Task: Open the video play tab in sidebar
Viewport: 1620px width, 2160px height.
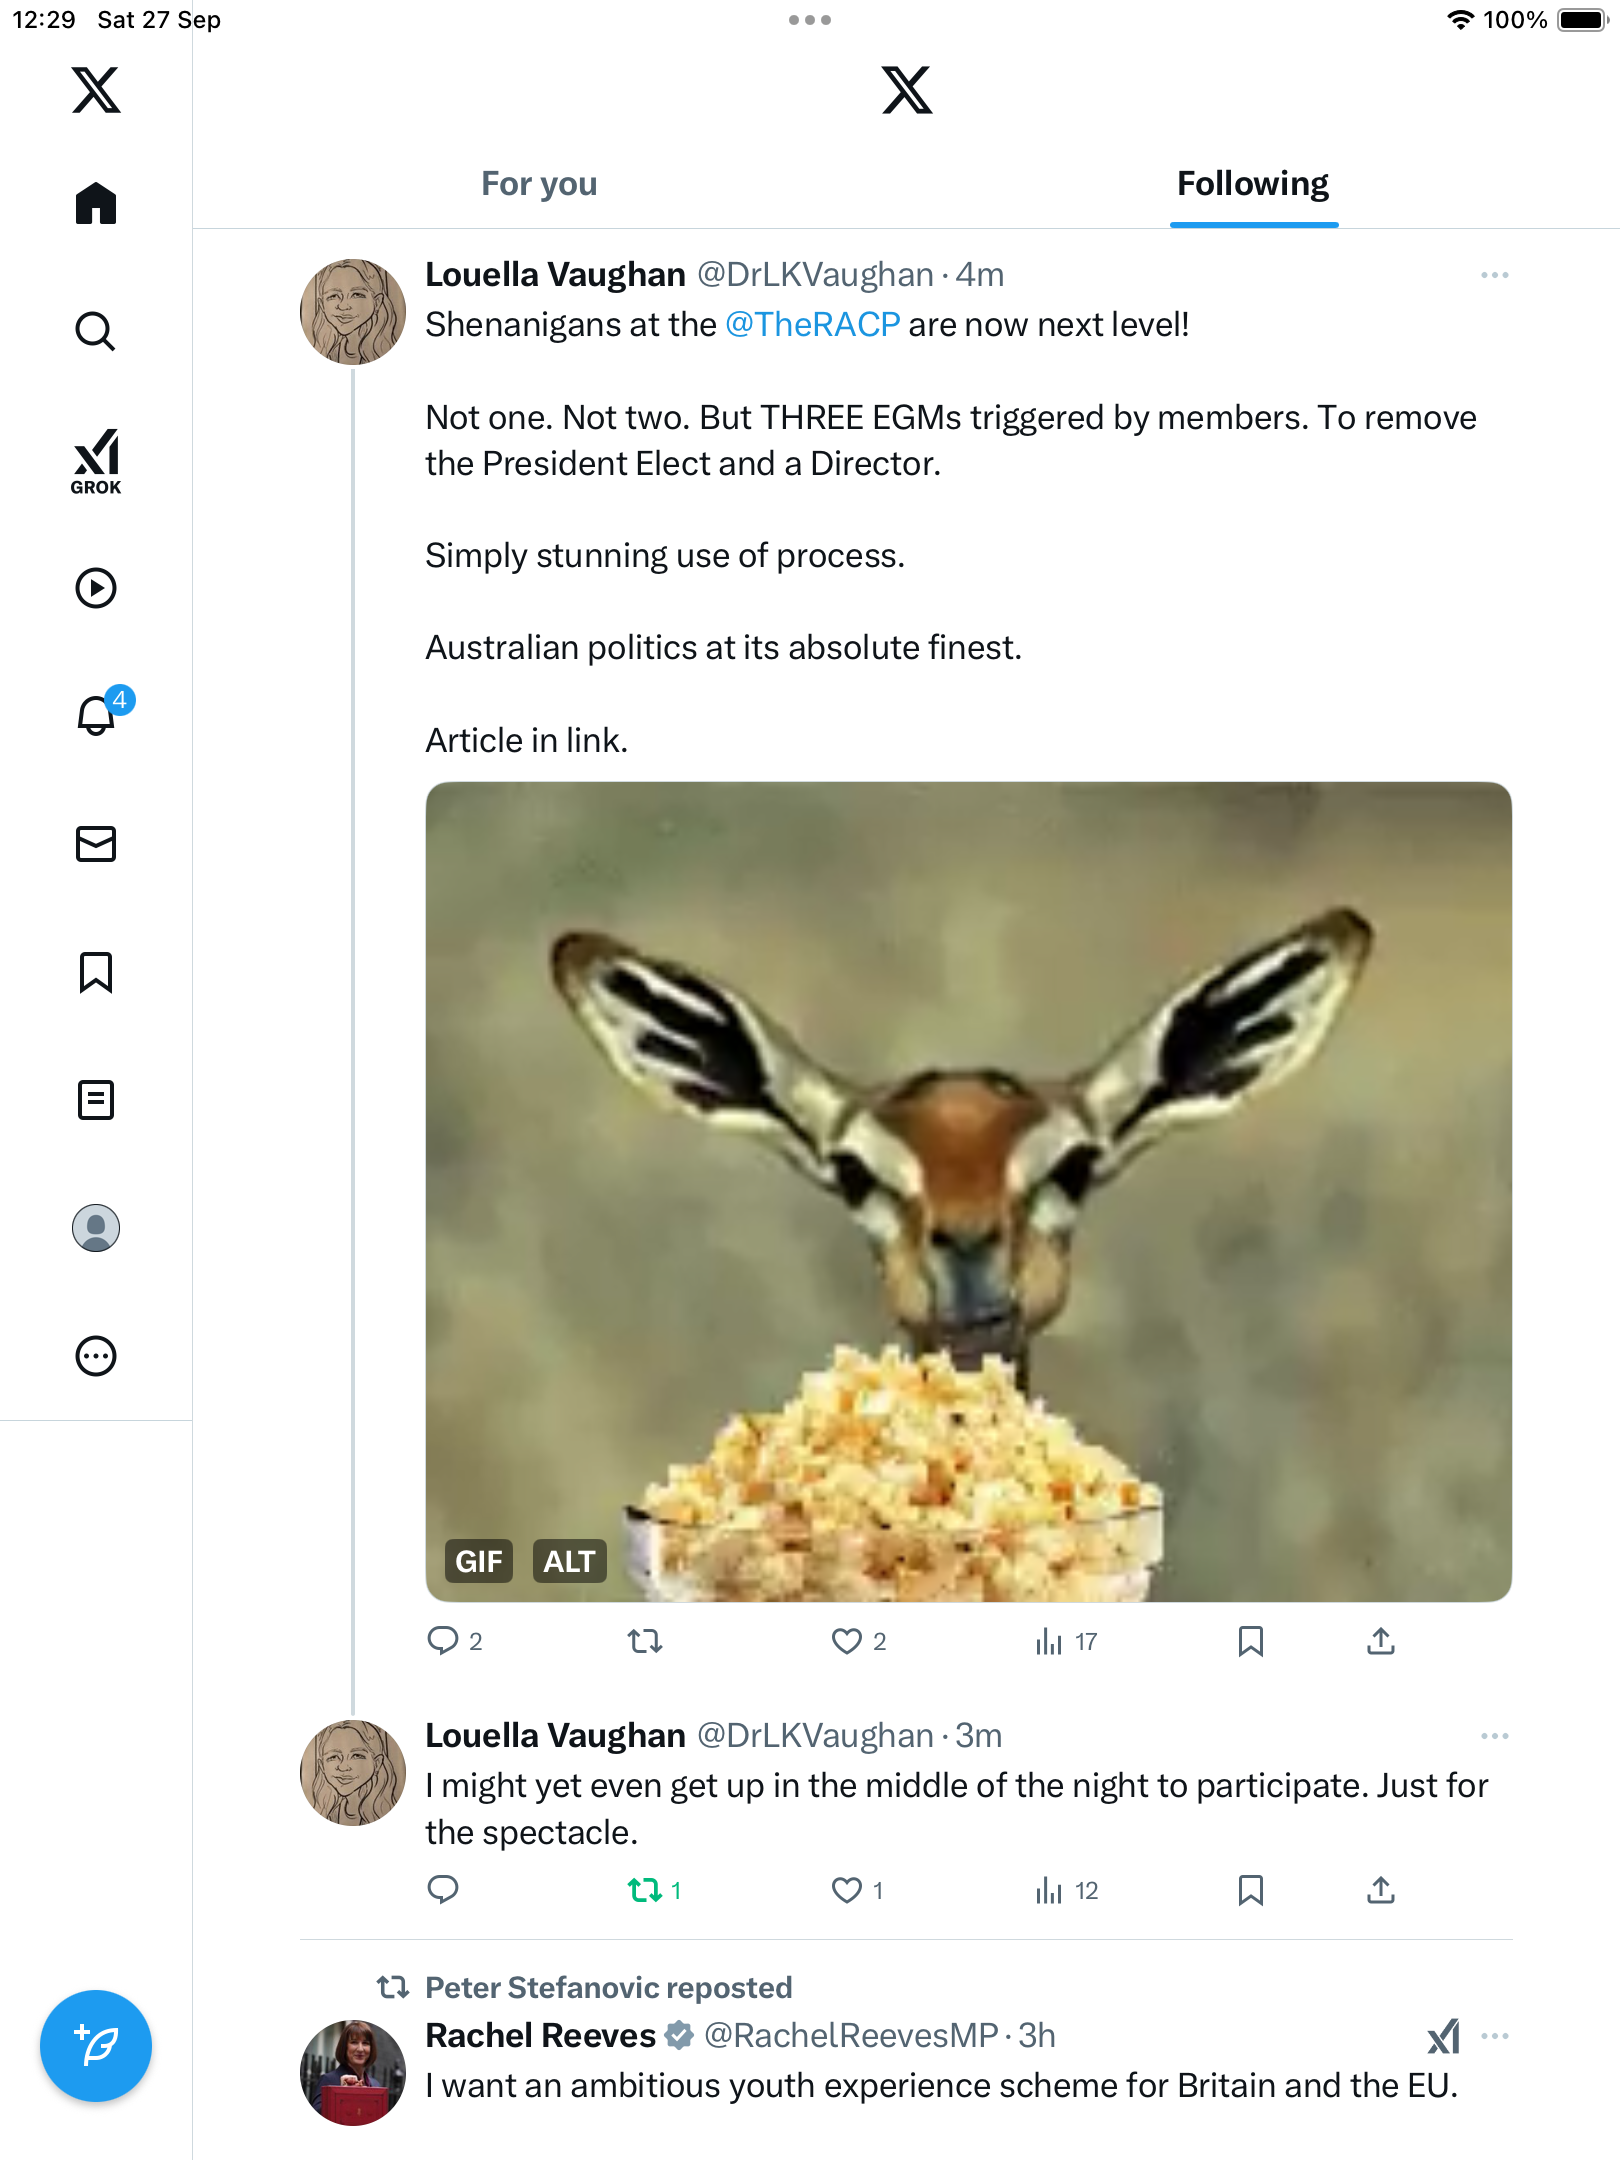Action: point(96,588)
